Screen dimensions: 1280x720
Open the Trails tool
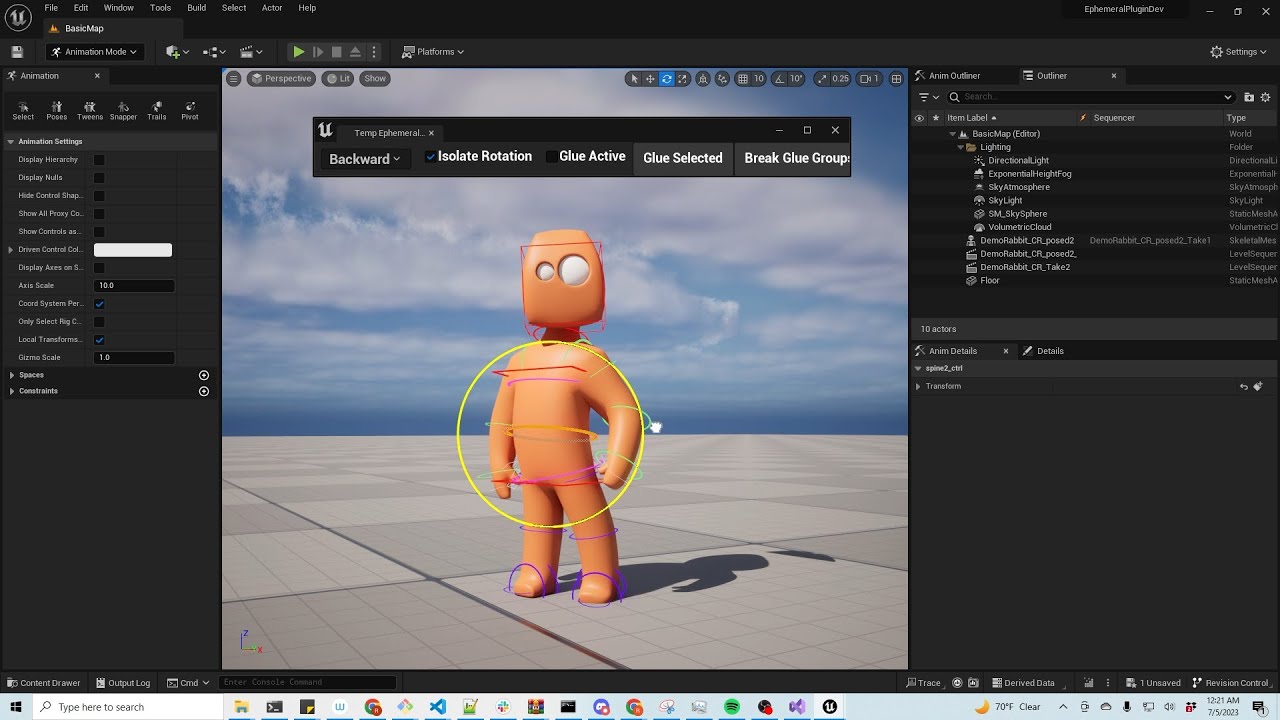(157, 110)
